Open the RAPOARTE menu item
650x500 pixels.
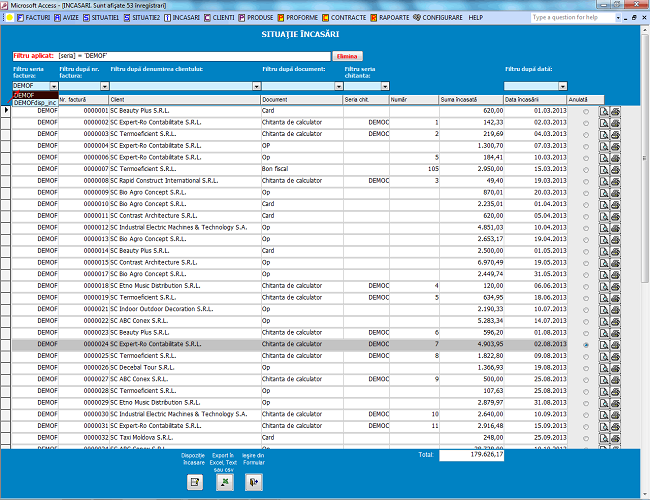click(390, 18)
